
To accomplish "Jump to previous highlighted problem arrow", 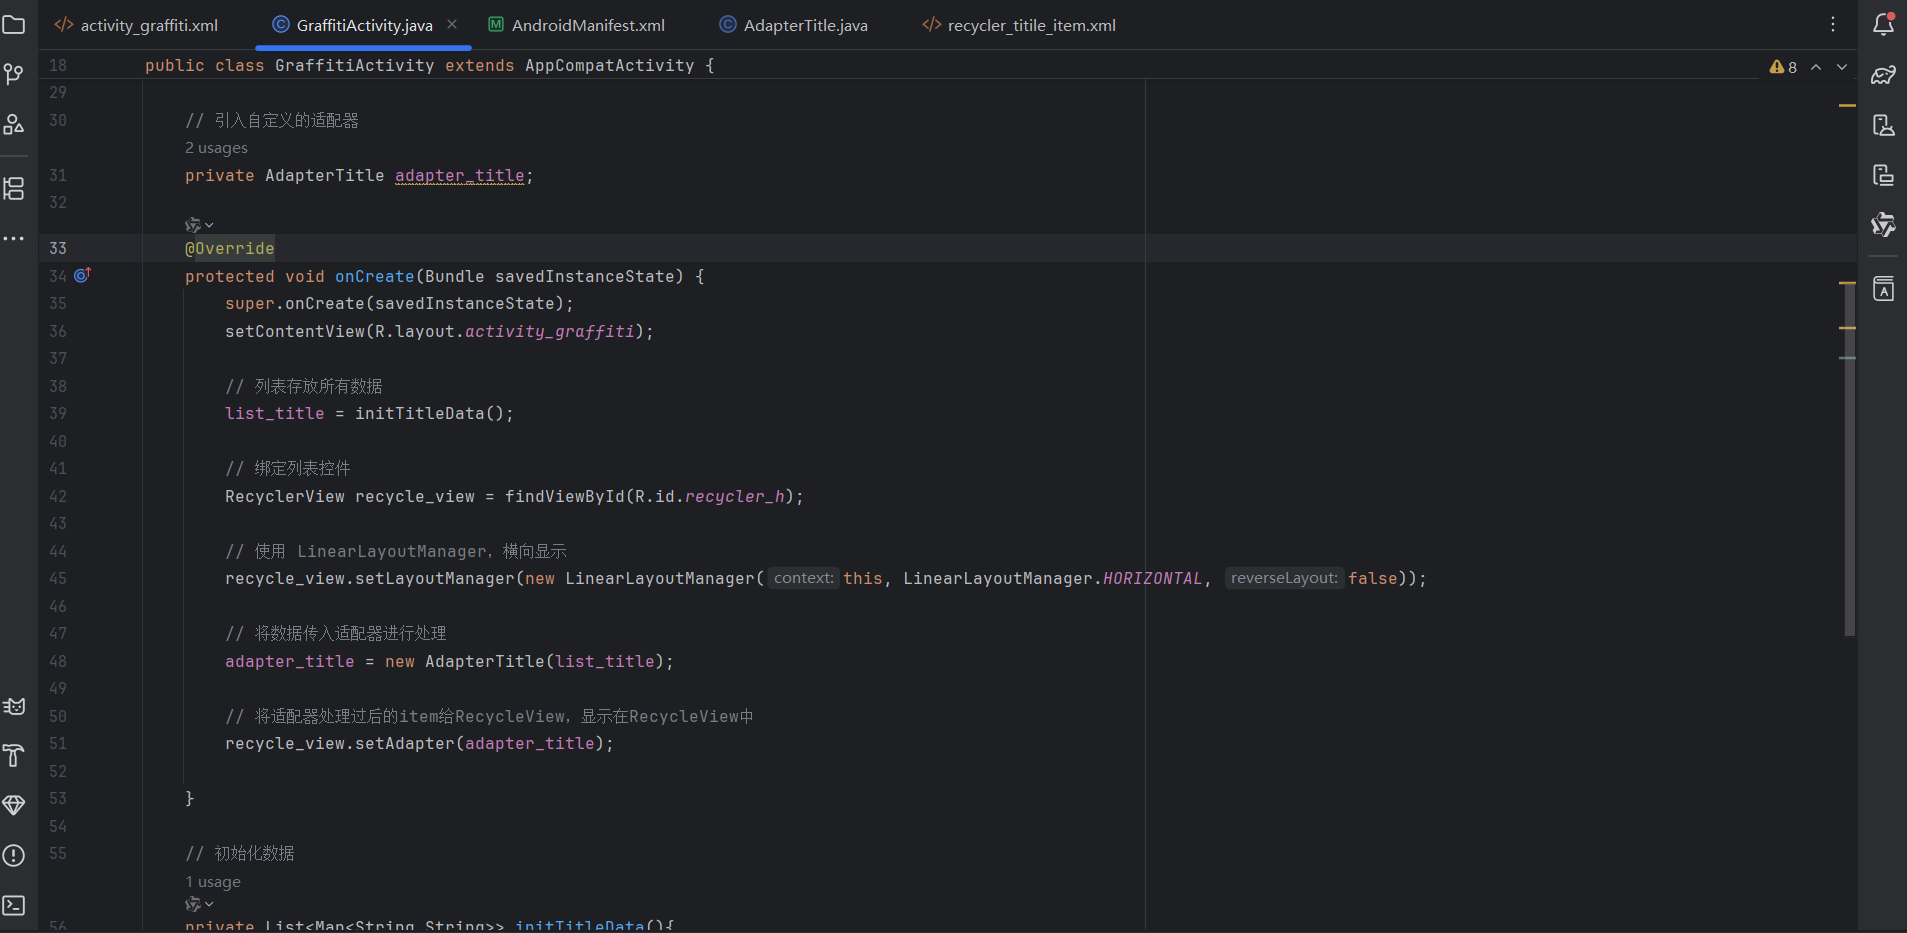I will coord(1816,67).
